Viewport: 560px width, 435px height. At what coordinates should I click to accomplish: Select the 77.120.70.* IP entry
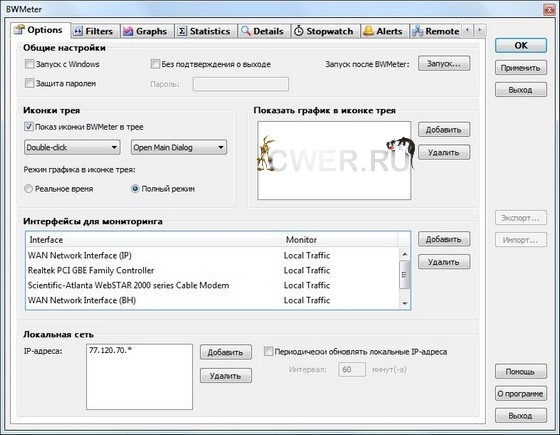point(110,350)
